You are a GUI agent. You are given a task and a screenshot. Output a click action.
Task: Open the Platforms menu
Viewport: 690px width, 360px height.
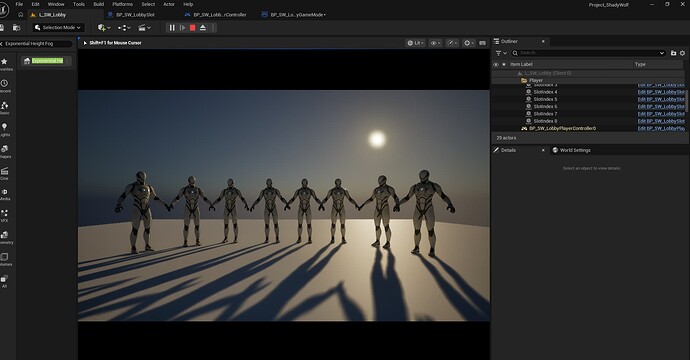pos(122,4)
